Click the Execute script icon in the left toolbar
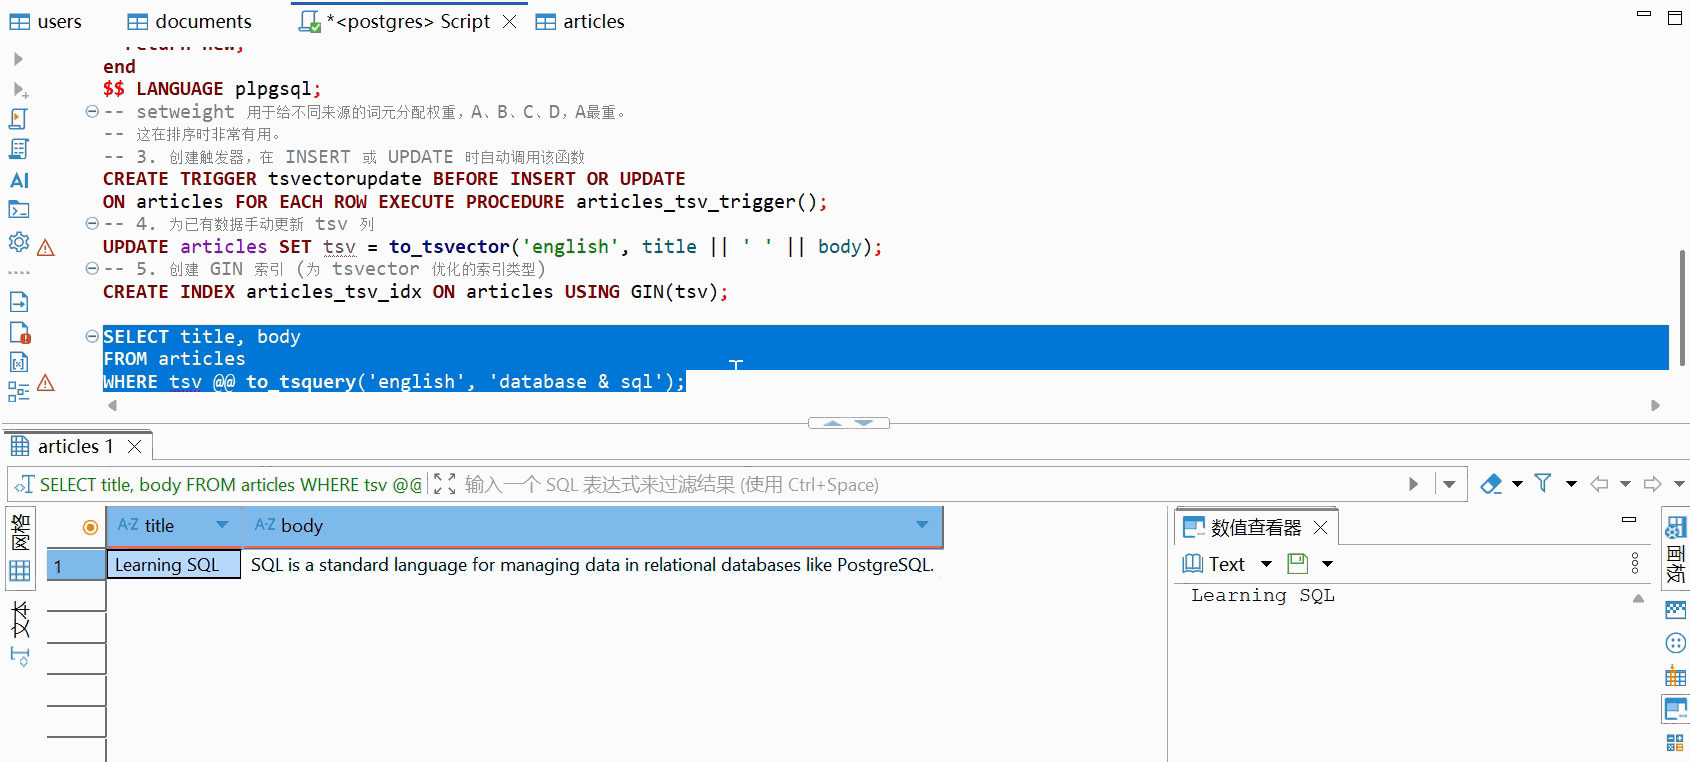1690x762 pixels. (18, 119)
